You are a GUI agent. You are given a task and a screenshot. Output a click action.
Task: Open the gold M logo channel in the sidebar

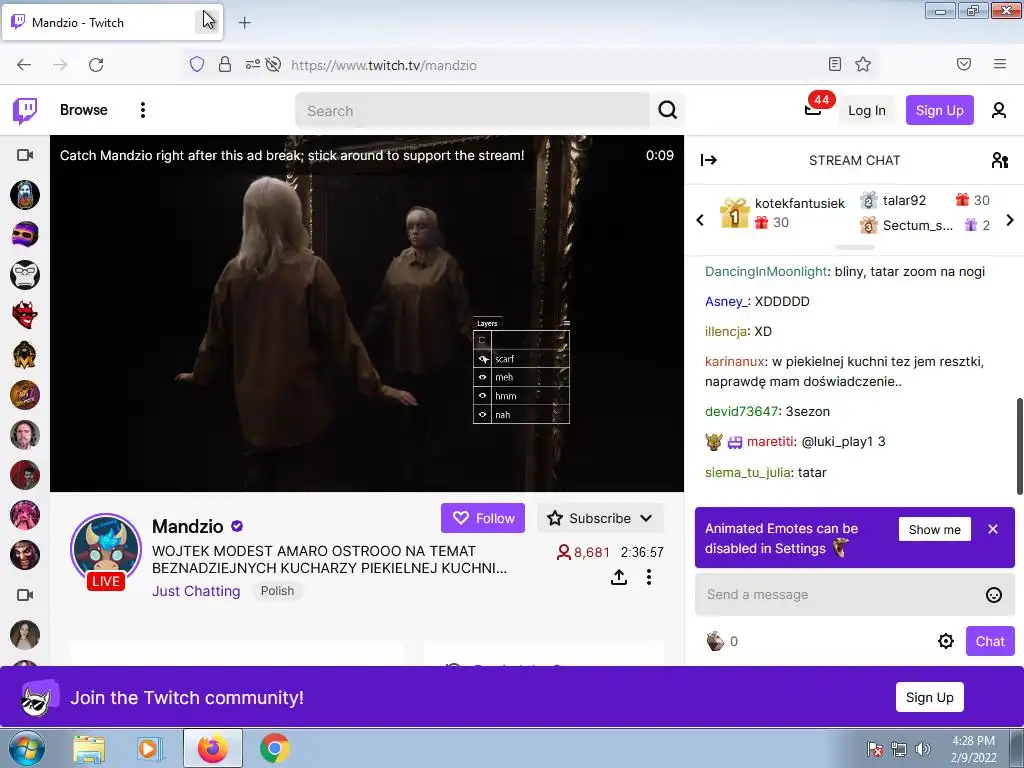point(25,355)
